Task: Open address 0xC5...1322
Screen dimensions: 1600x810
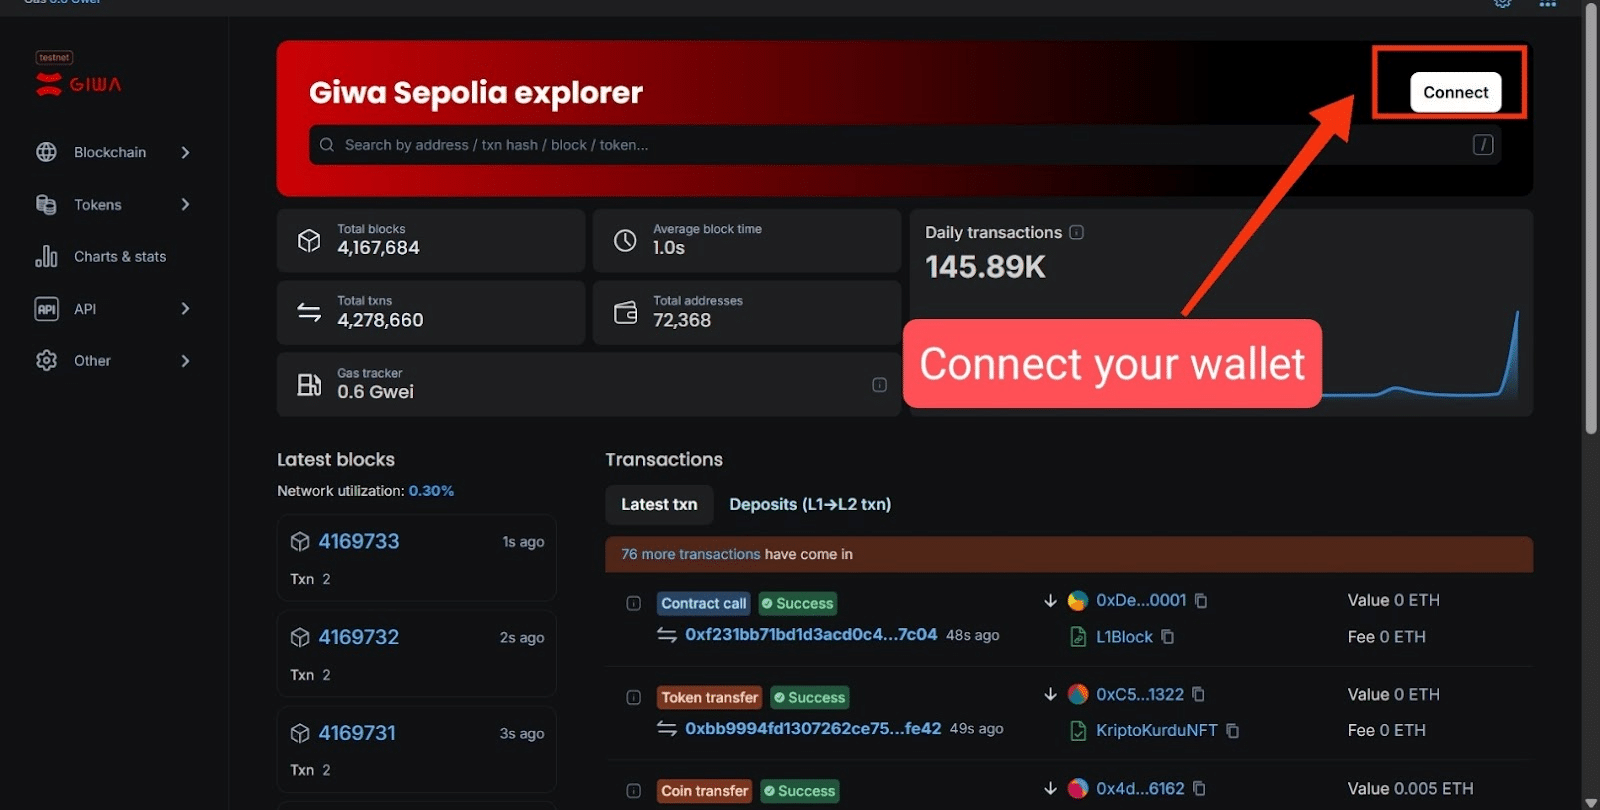Action: point(1140,694)
